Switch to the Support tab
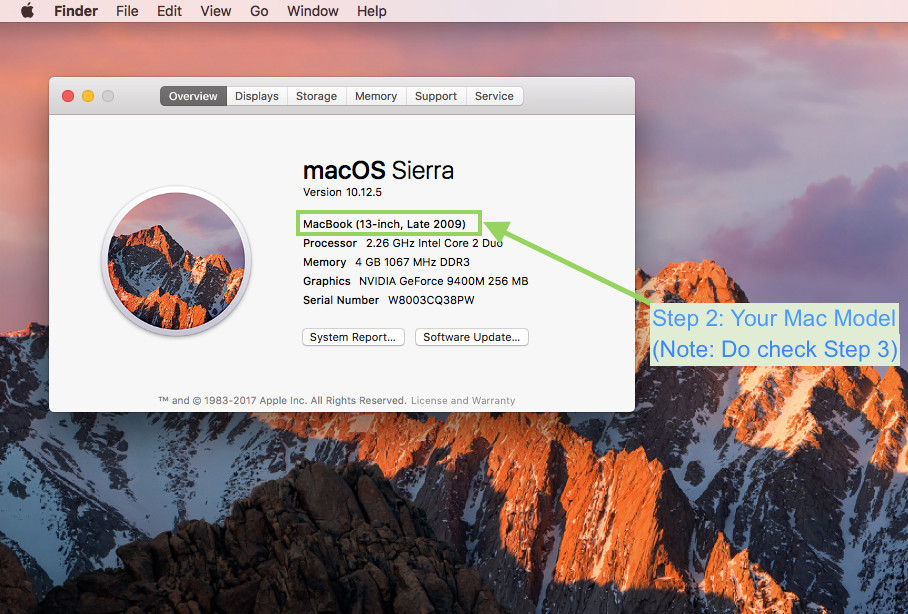Viewport: 908px width, 614px height. (x=435, y=96)
